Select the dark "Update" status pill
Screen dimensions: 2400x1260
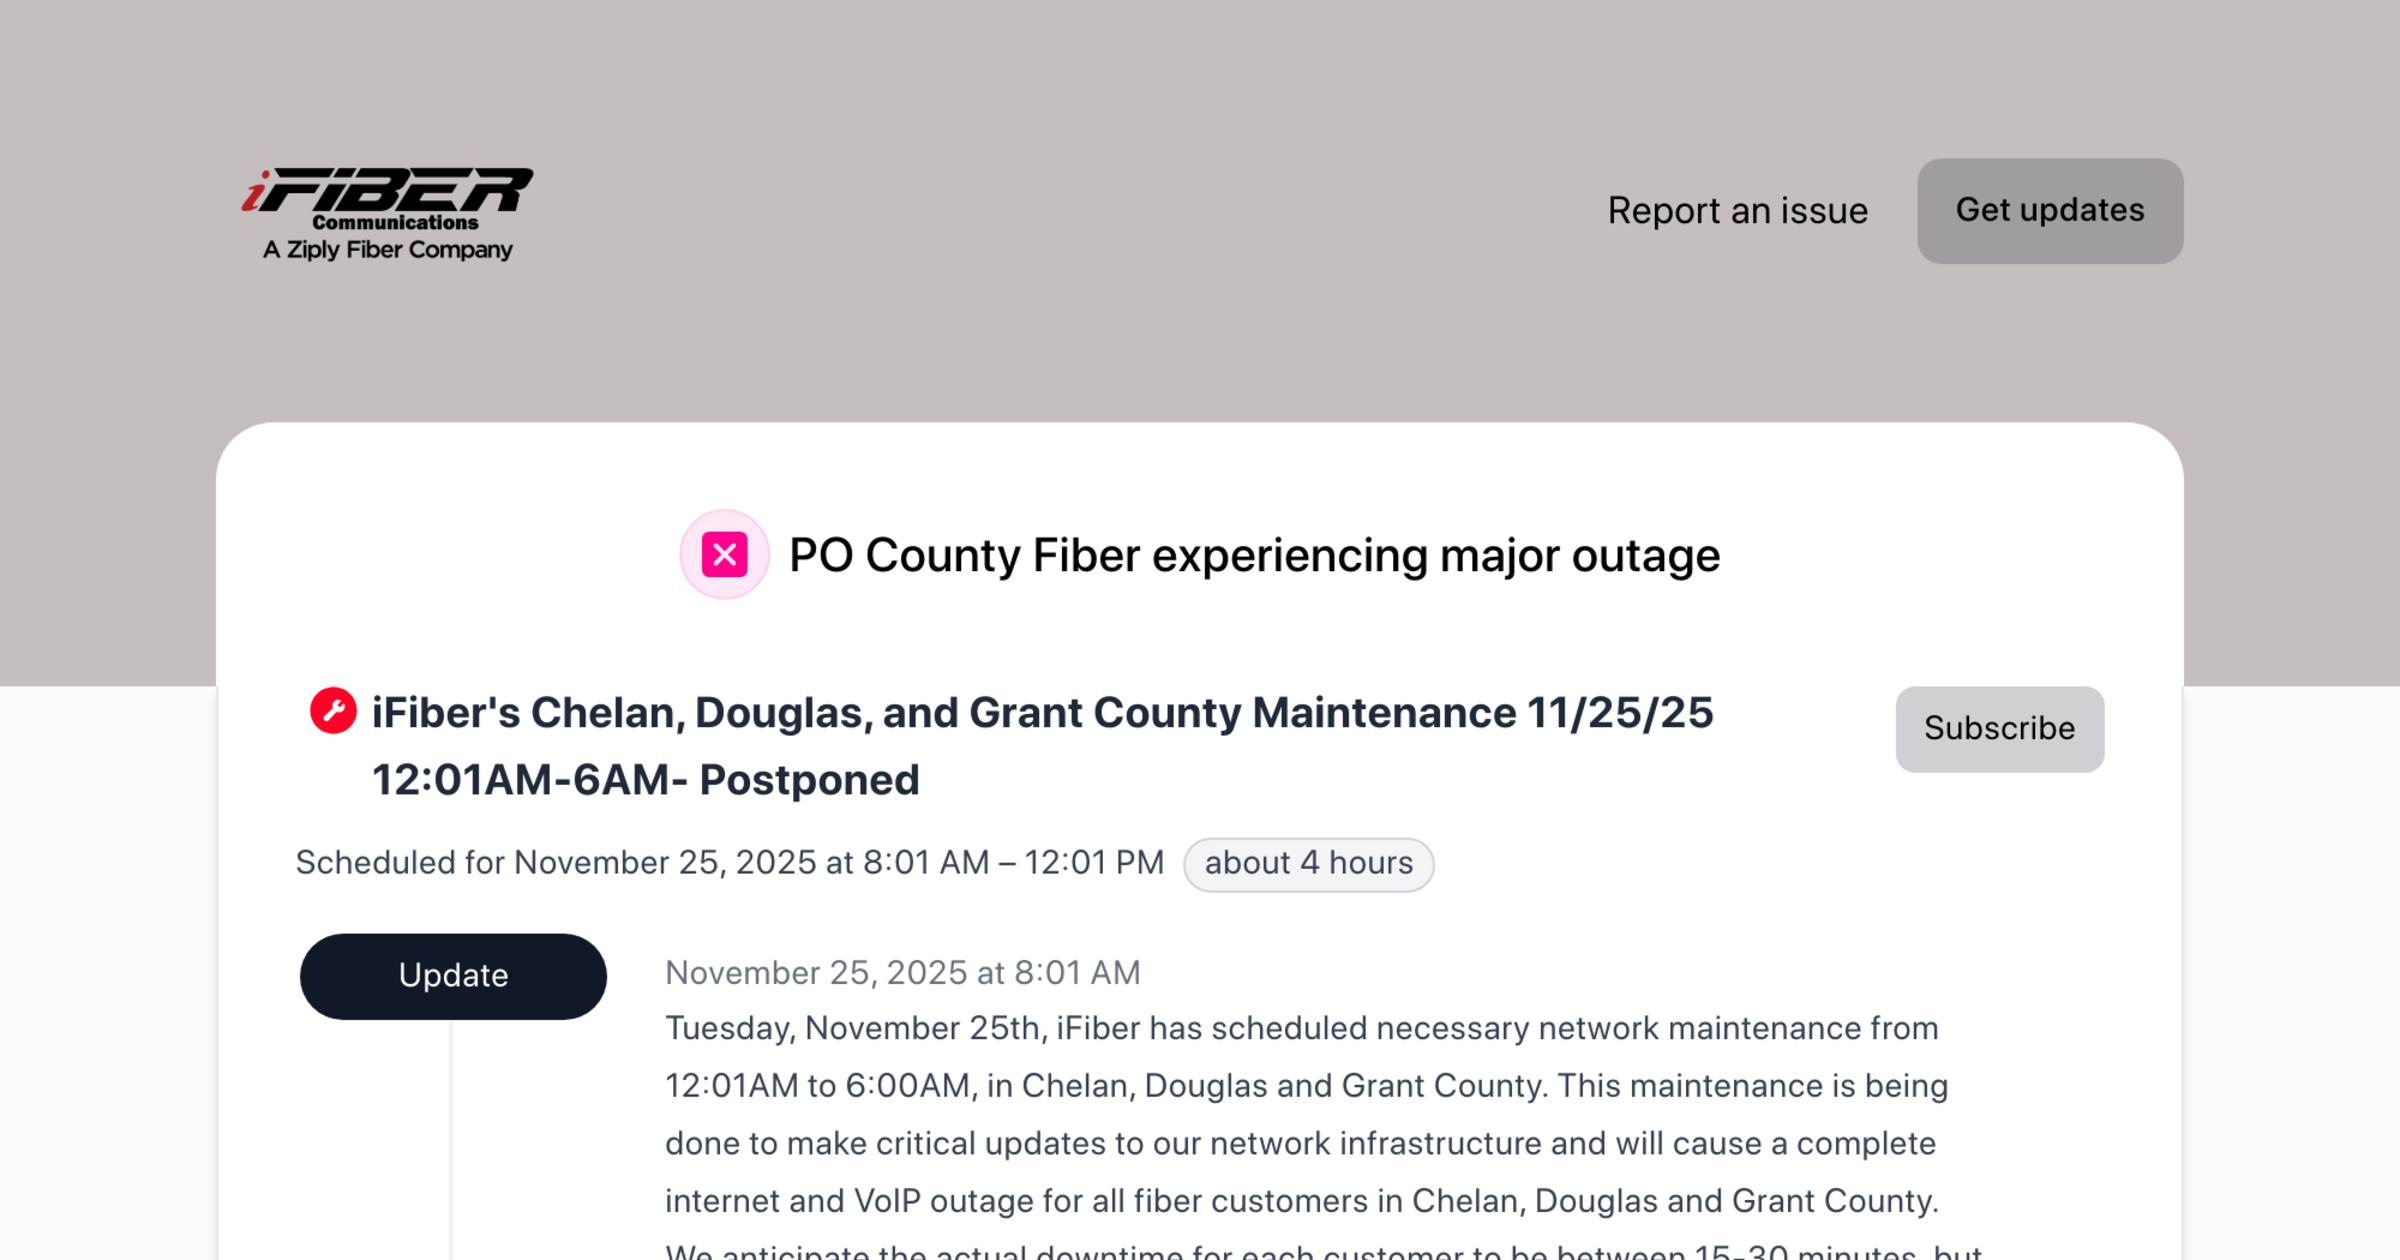(453, 976)
